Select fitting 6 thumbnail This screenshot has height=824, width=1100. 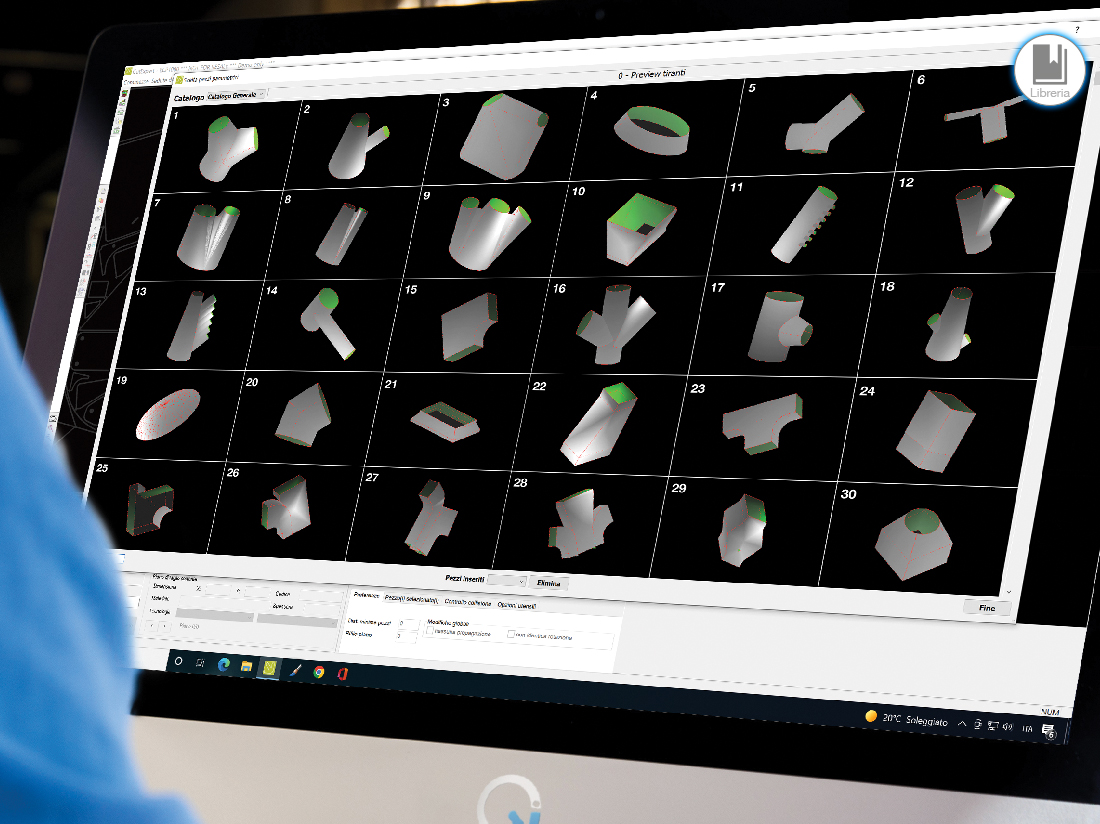[986, 119]
